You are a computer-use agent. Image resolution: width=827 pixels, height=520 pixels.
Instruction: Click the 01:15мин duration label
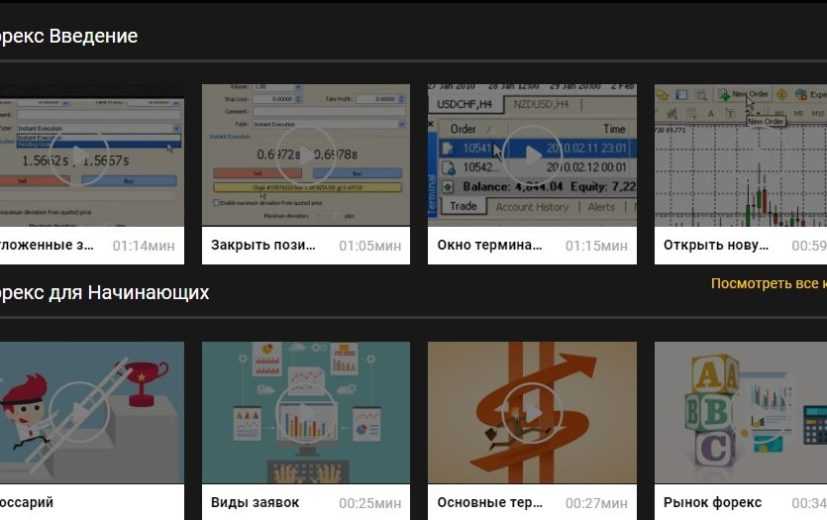[596, 246]
